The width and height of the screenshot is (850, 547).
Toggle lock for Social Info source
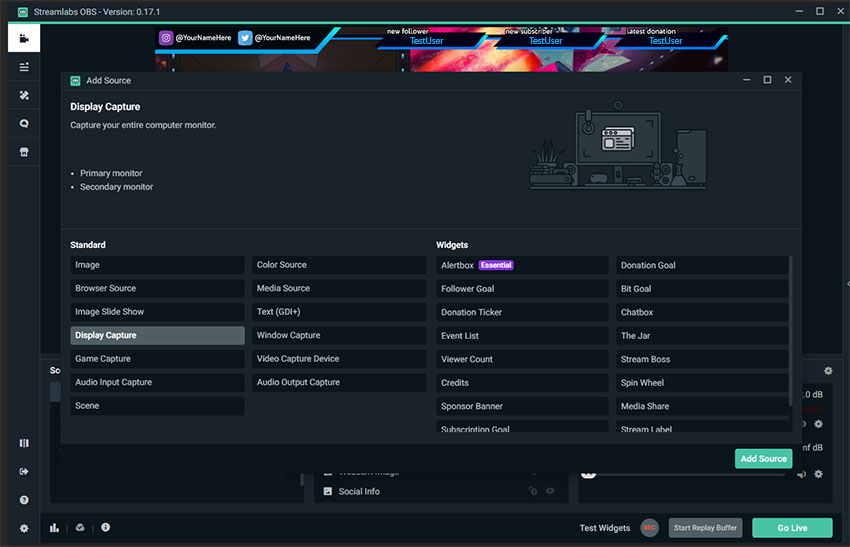[x=533, y=491]
